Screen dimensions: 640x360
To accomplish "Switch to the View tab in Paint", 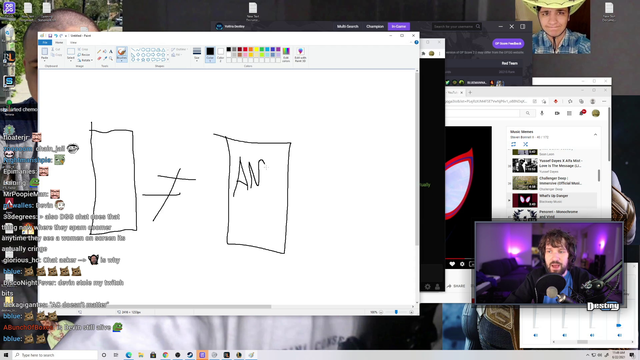I will point(73,42).
